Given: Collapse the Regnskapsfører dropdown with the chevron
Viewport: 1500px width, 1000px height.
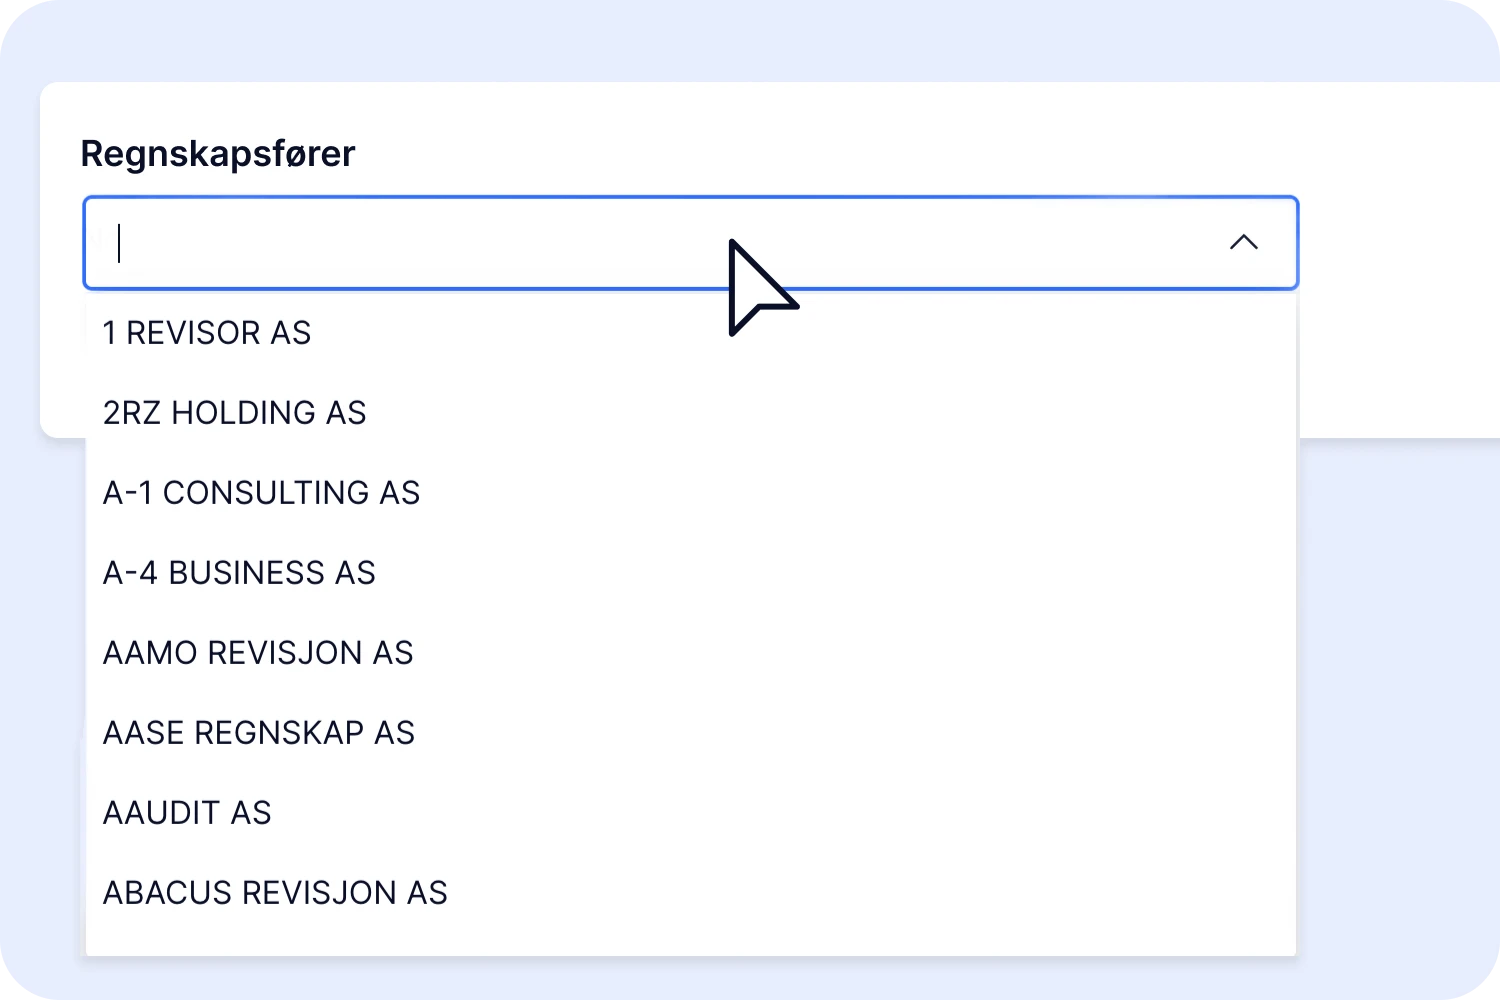Looking at the screenshot, I should [1243, 243].
